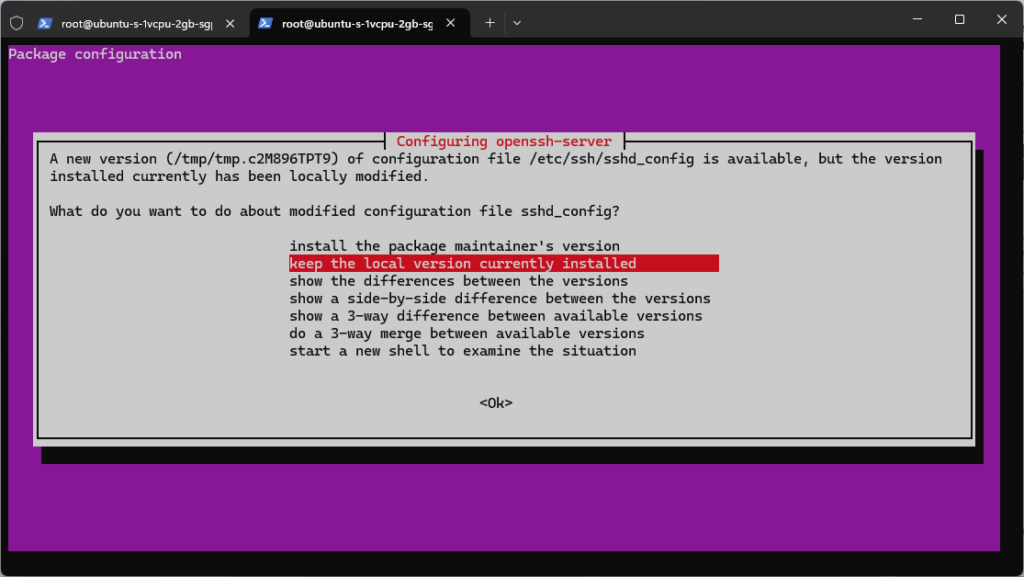Maximize the terminal window
1024x577 pixels.
pos(959,19)
